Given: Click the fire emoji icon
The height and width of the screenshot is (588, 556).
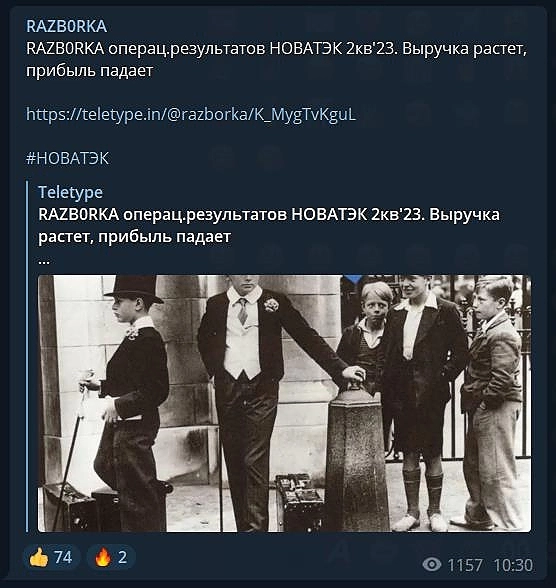Looking at the screenshot, I should [102, 558].
